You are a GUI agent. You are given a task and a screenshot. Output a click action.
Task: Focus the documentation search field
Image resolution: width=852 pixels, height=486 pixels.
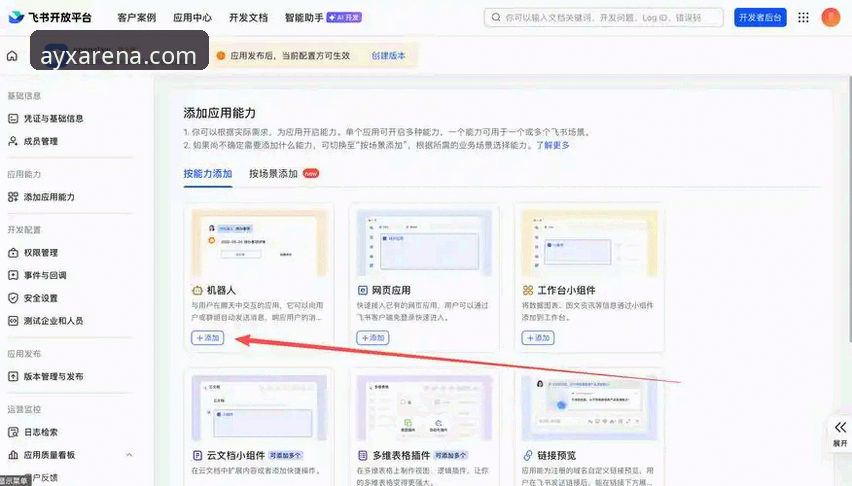click(x=603, y=17)
